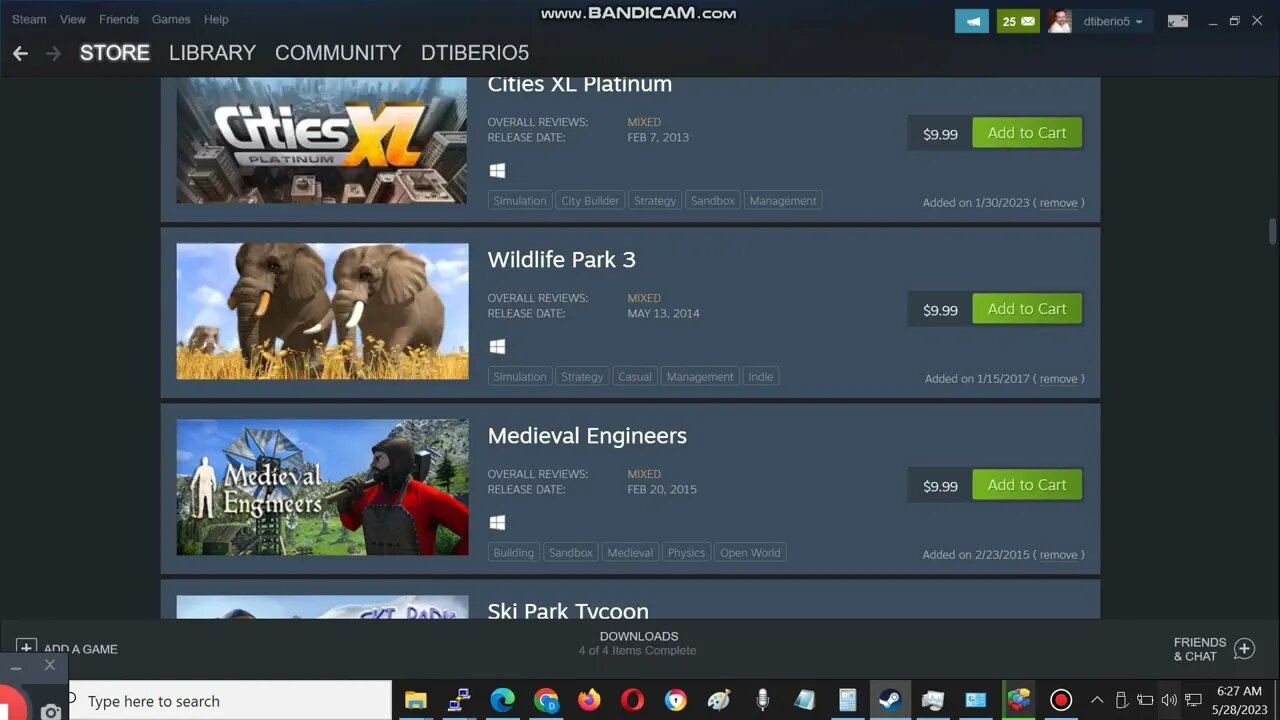The image size is (1280, 720).
Task: Switch to the STORE tab
Action: tap(115, 53)
